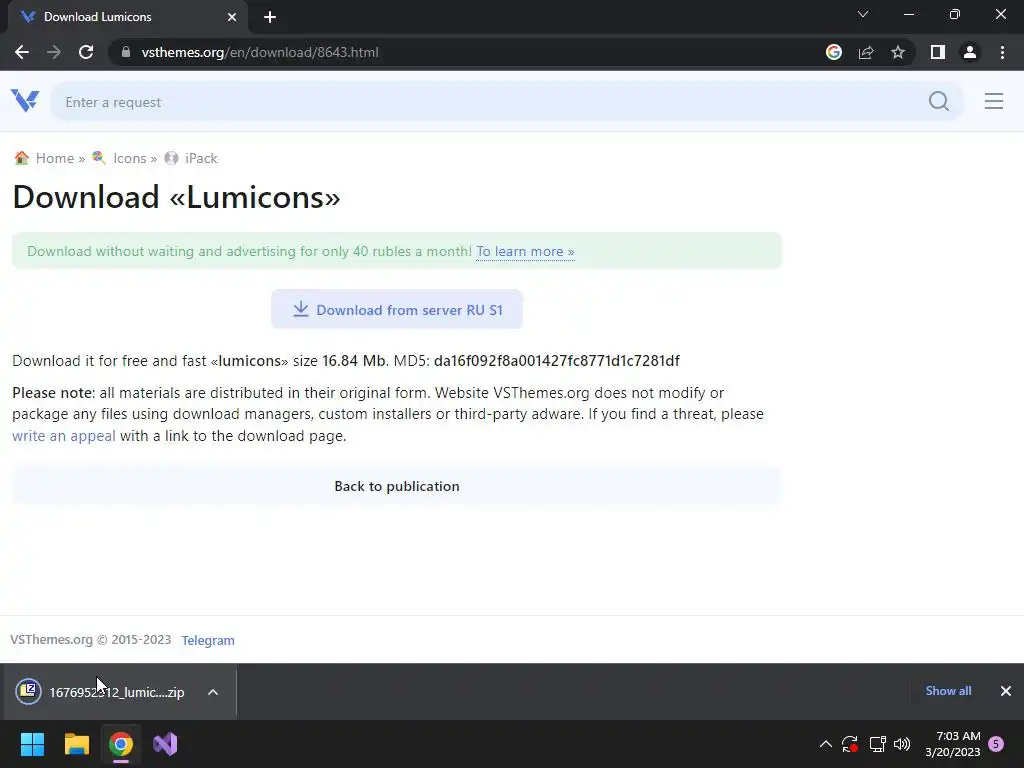Screen dimensions: 1024x768
Task: Click the 'Download «Lumicons»' heading
Action: pyautogui.click(x=176, y=197)
